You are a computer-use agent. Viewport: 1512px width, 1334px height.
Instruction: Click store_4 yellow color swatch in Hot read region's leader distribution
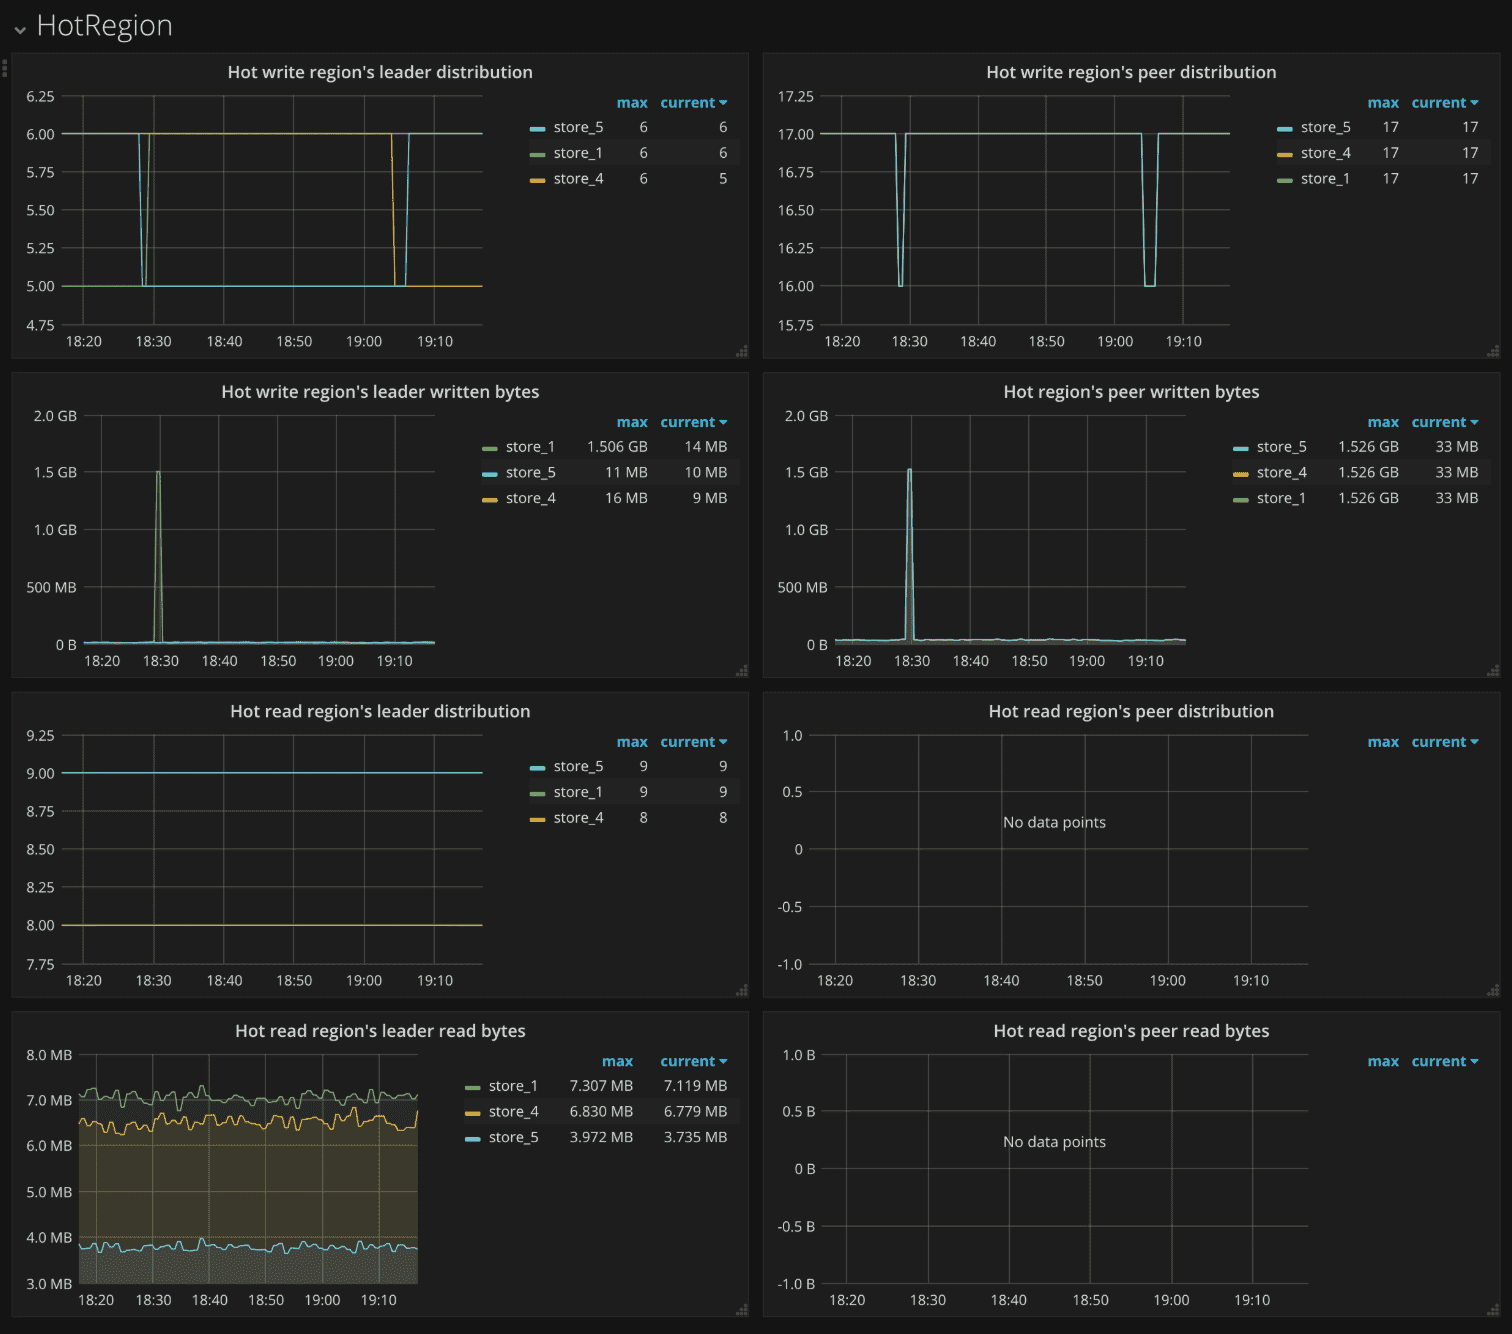point(537,819)
